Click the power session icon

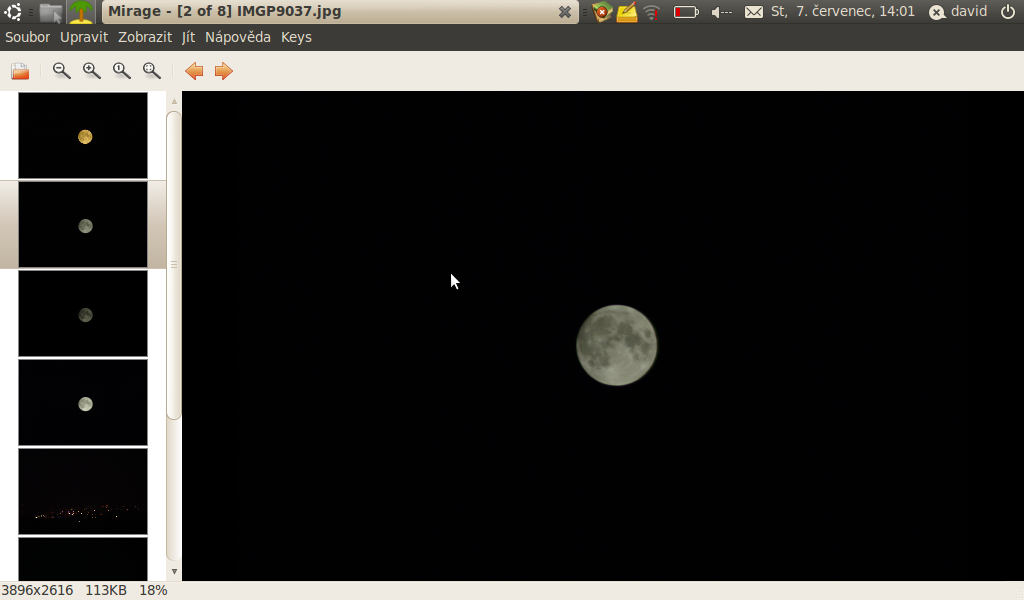click(1008, 12)
